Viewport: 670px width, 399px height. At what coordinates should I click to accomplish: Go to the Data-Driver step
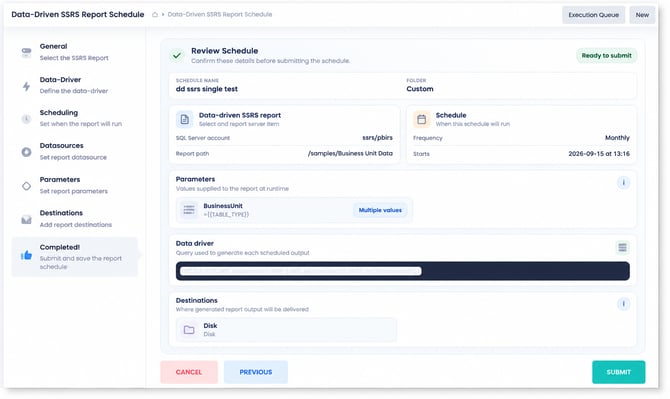tap(75, 85)
